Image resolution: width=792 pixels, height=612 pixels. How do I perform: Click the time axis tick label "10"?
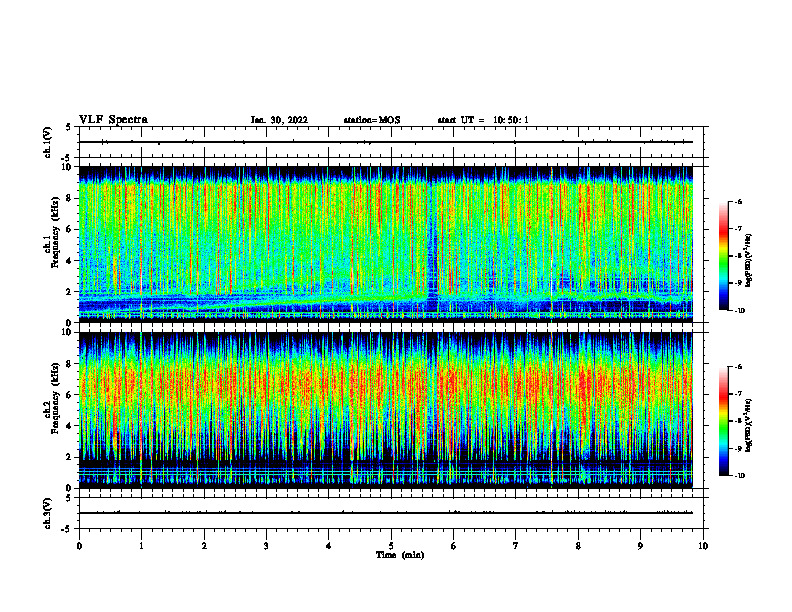pos(703,546)
